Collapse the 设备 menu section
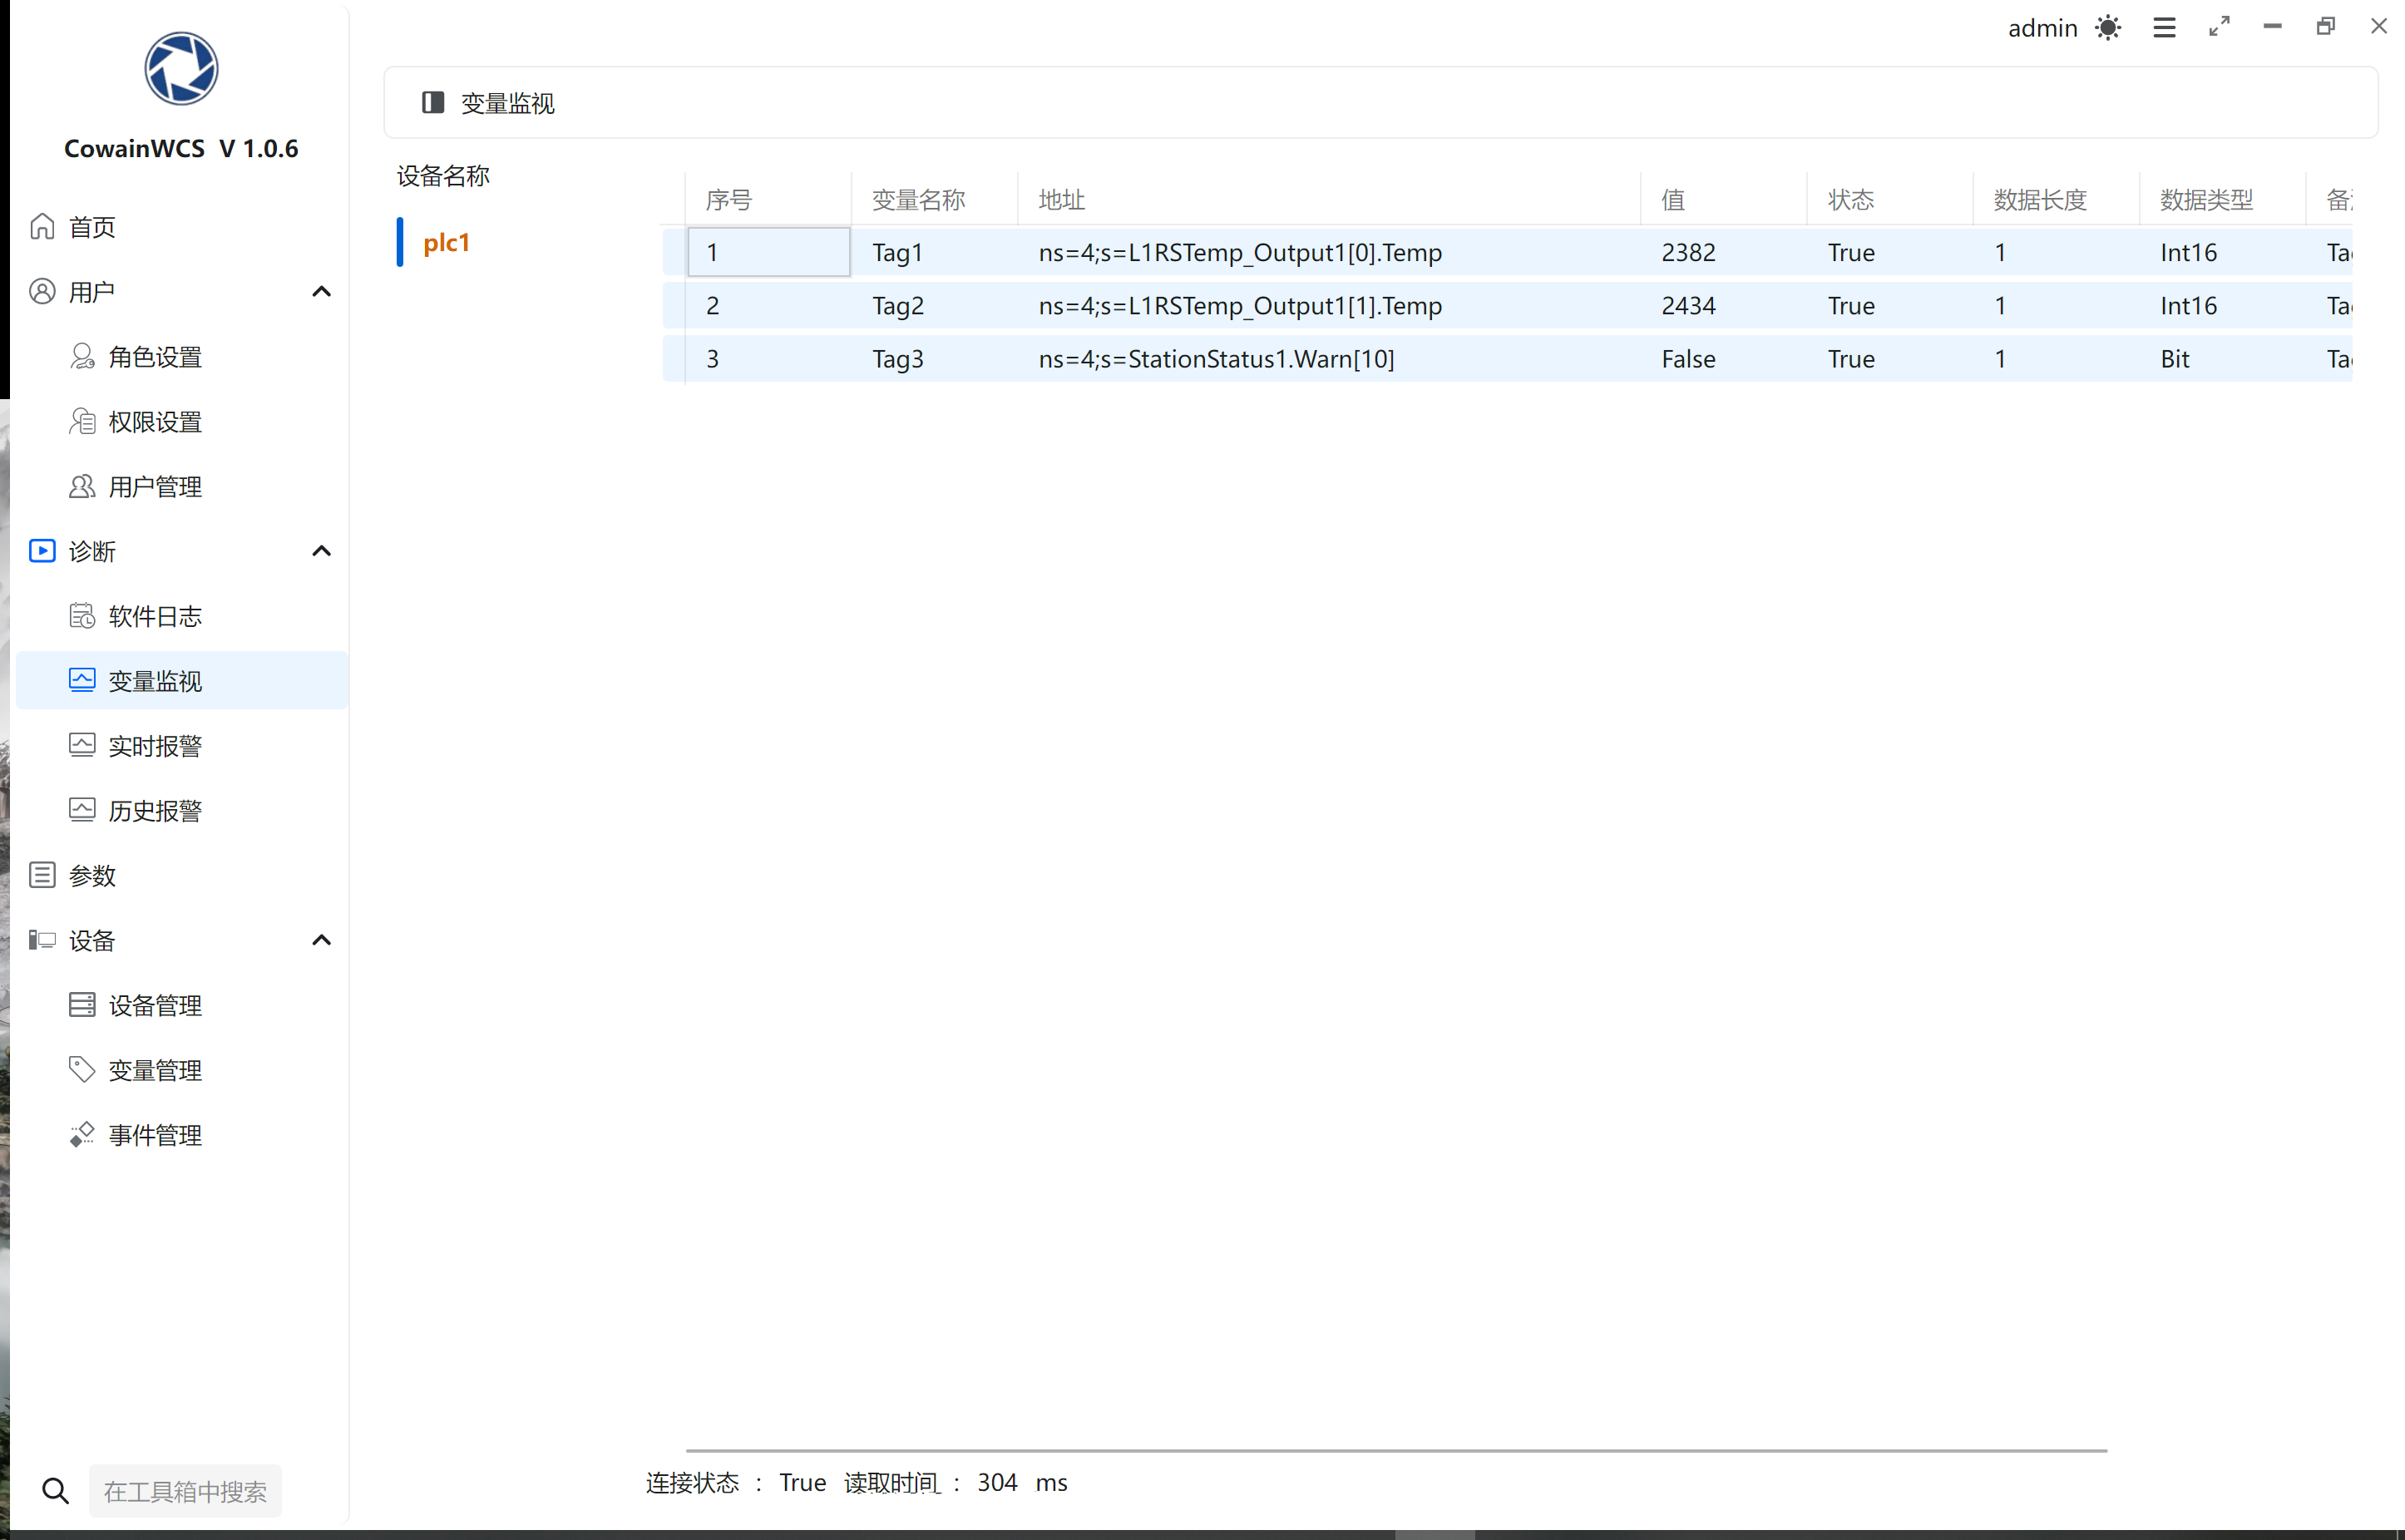The image size is (2405, 1540). coord(321,940)
